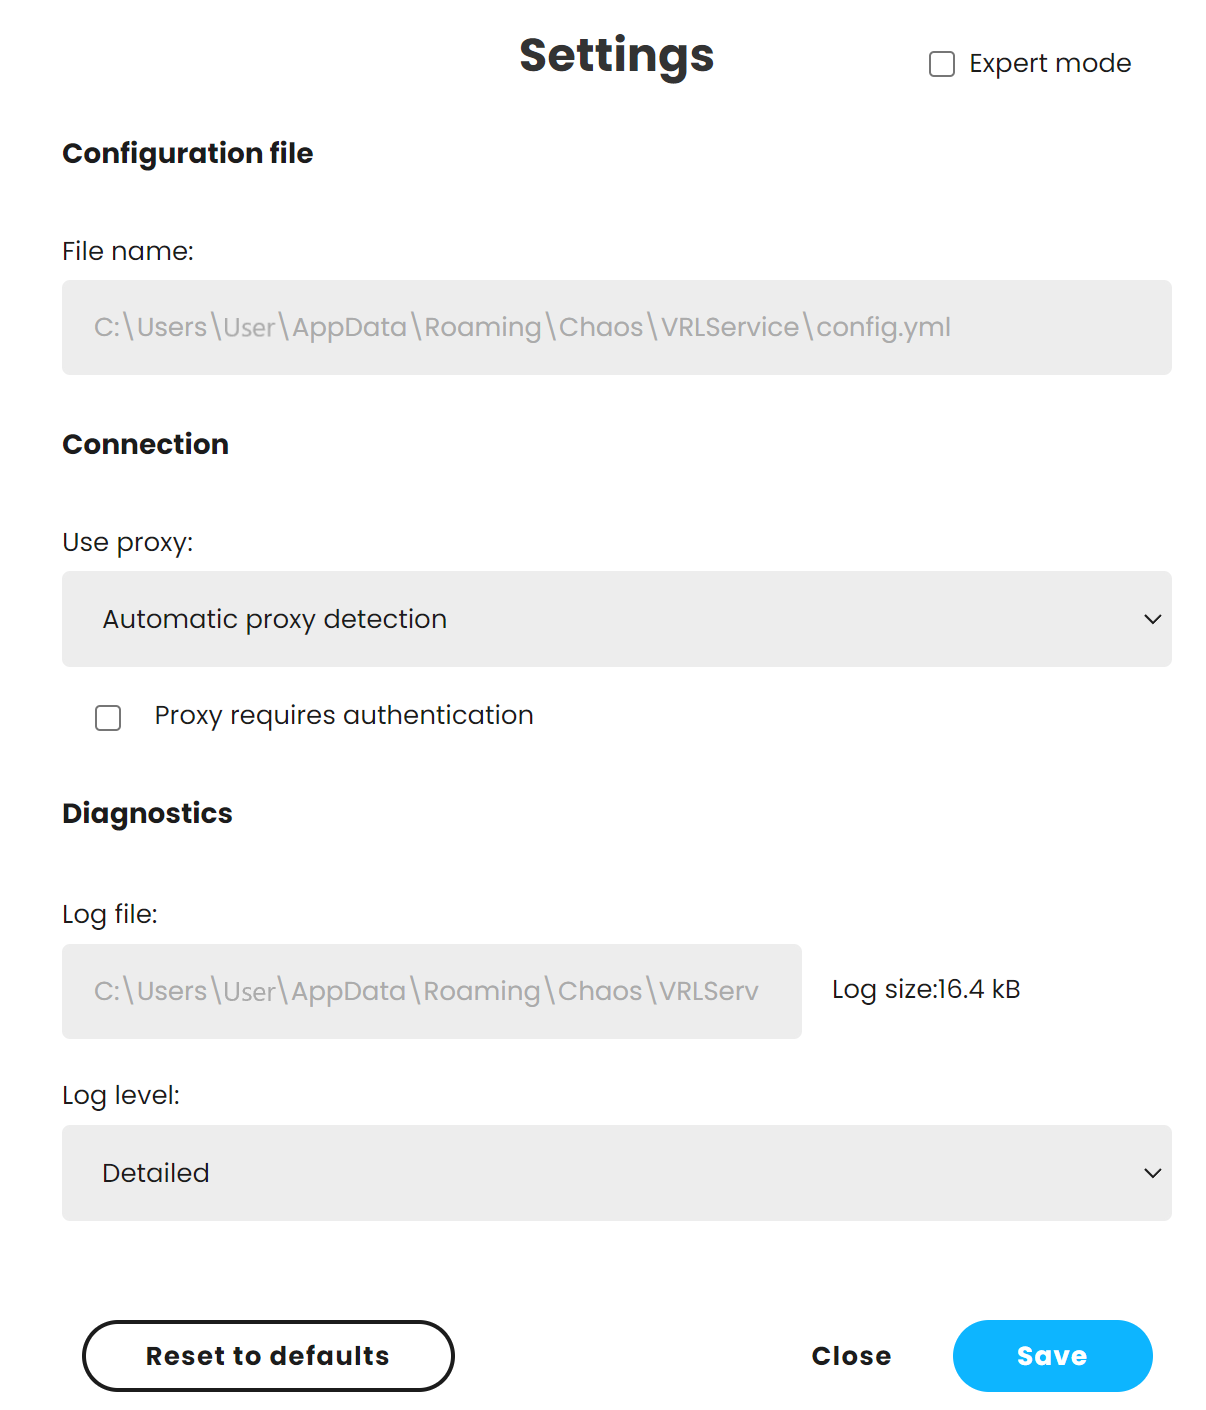
Task: Click the Settings dialog title
Action: pyautogui.click(x=616, y=57)
